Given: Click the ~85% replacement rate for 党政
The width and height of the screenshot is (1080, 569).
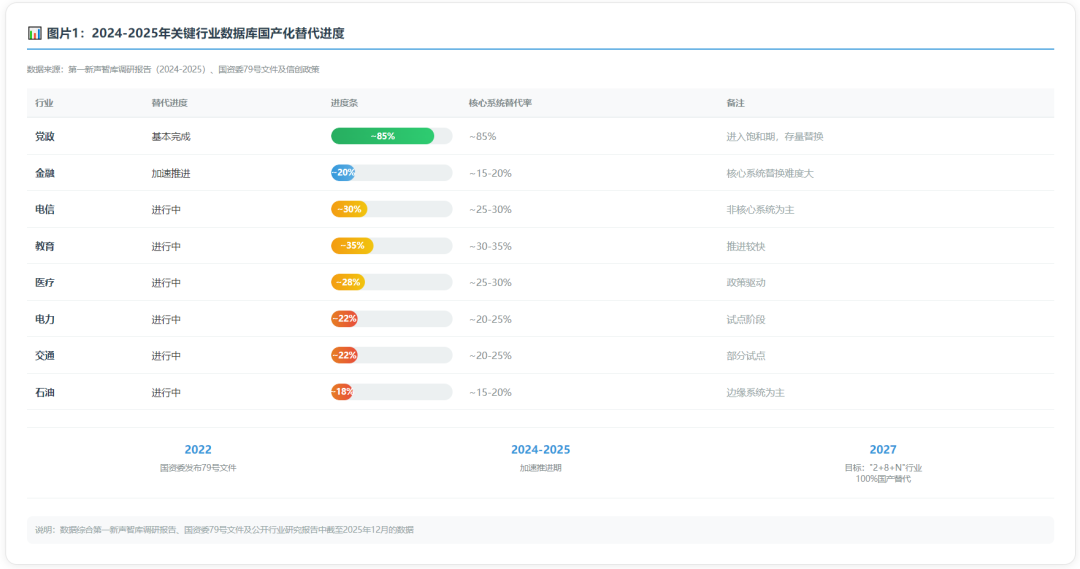Looking at the screenshot, I should coord(483,136).
